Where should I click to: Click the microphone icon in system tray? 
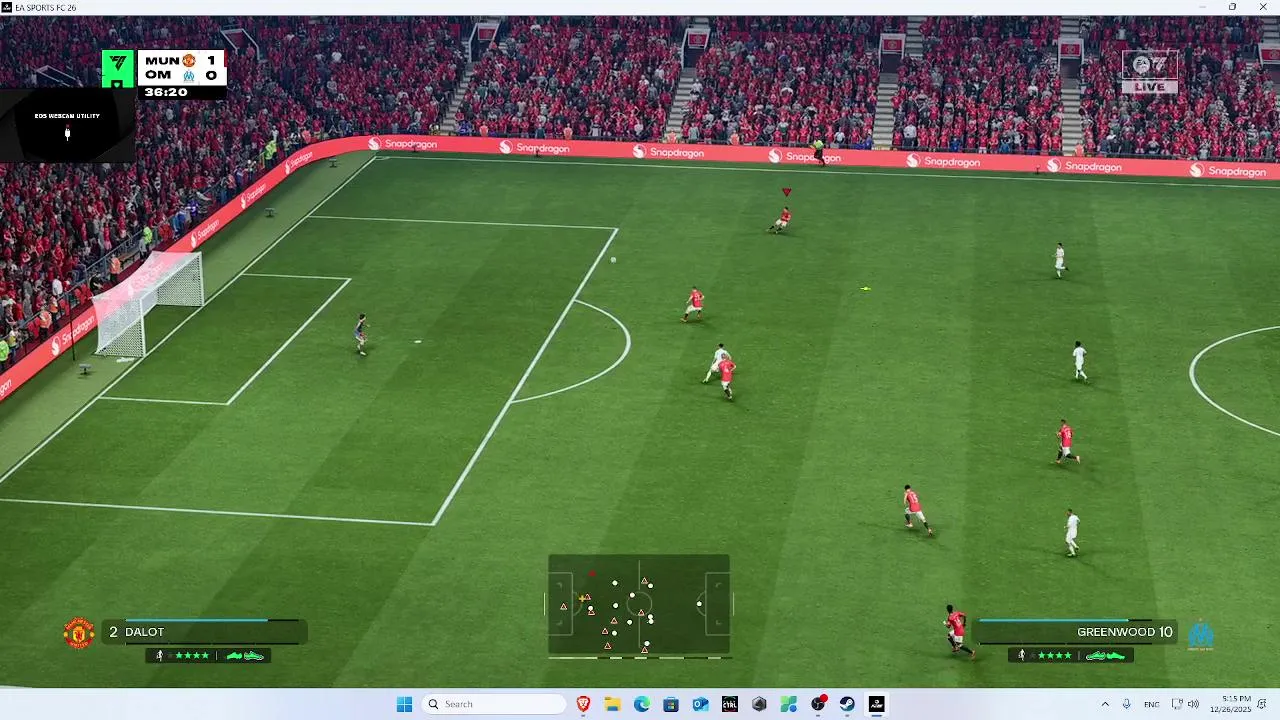(x=1127, y=704)
